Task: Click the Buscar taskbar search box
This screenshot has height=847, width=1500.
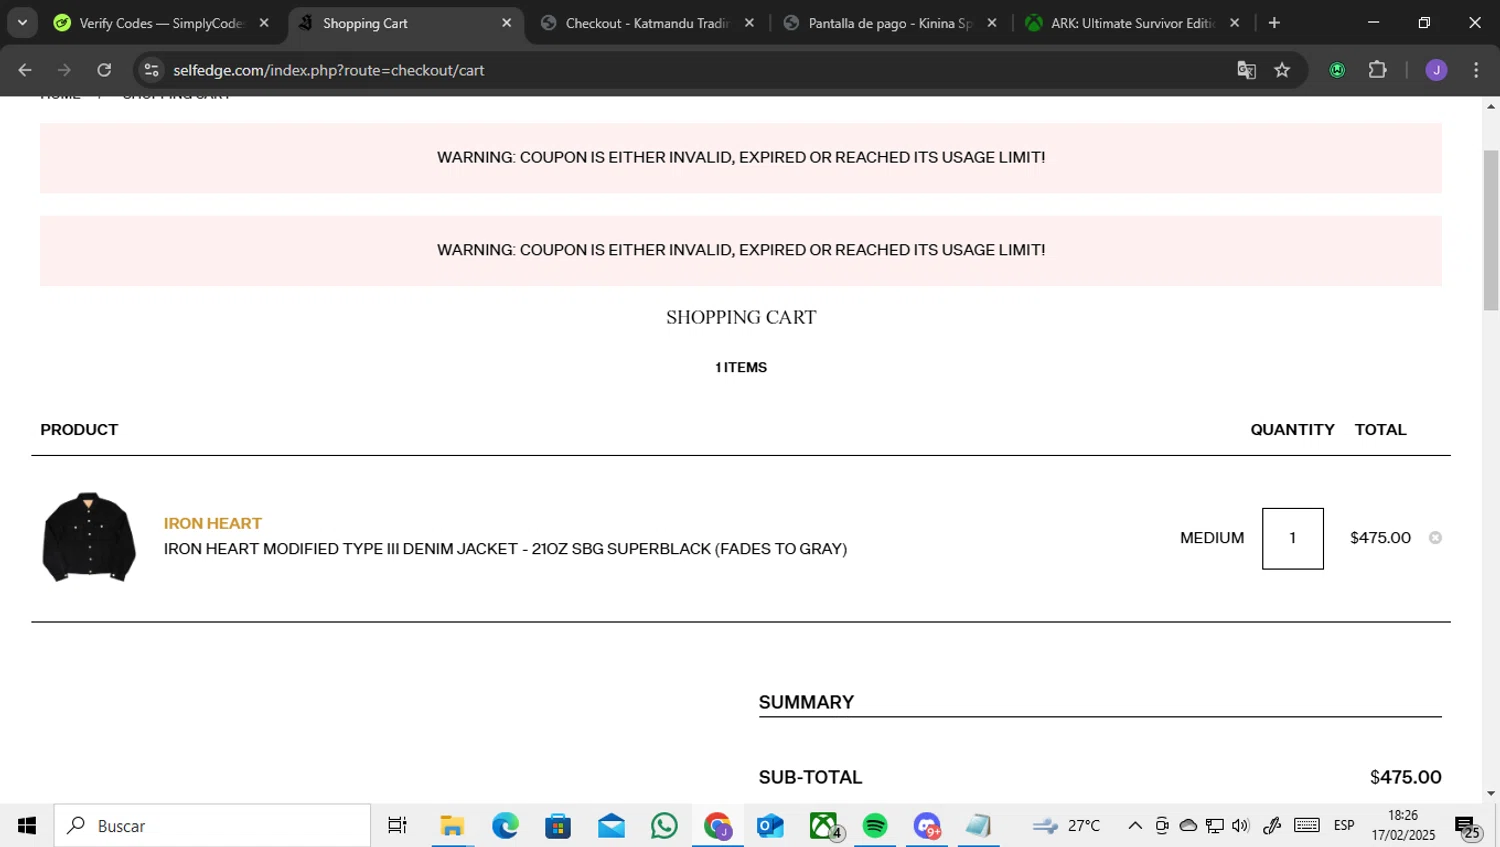Action: point(212,826)
